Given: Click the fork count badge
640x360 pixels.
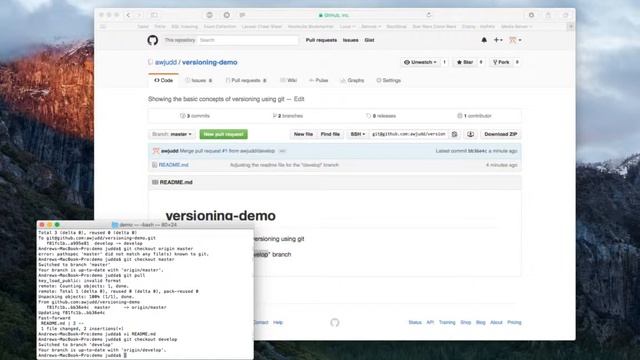Looking at the screenshot, I should (517, 62).
